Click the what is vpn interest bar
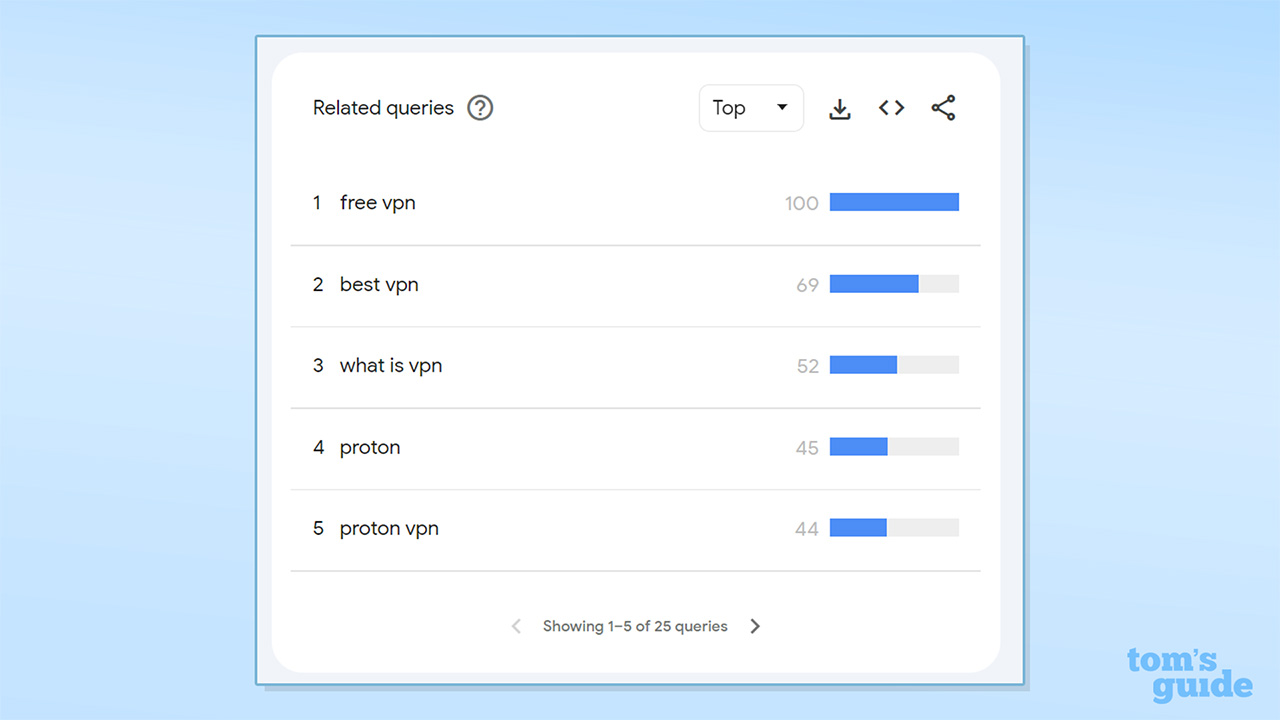The width and height of the screenshot is (1280, 720). click(x=894, y=366)
